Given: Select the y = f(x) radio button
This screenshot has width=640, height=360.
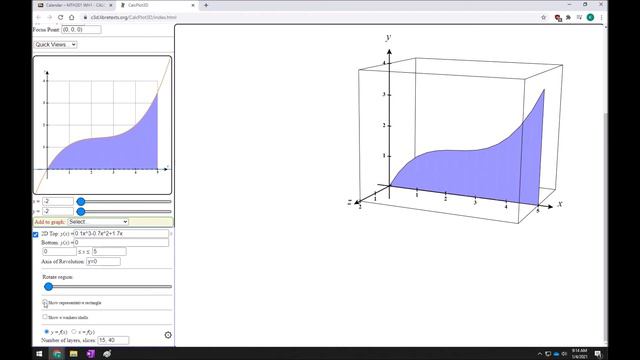Looking at the screenshot, I should (x=46, y=331).
